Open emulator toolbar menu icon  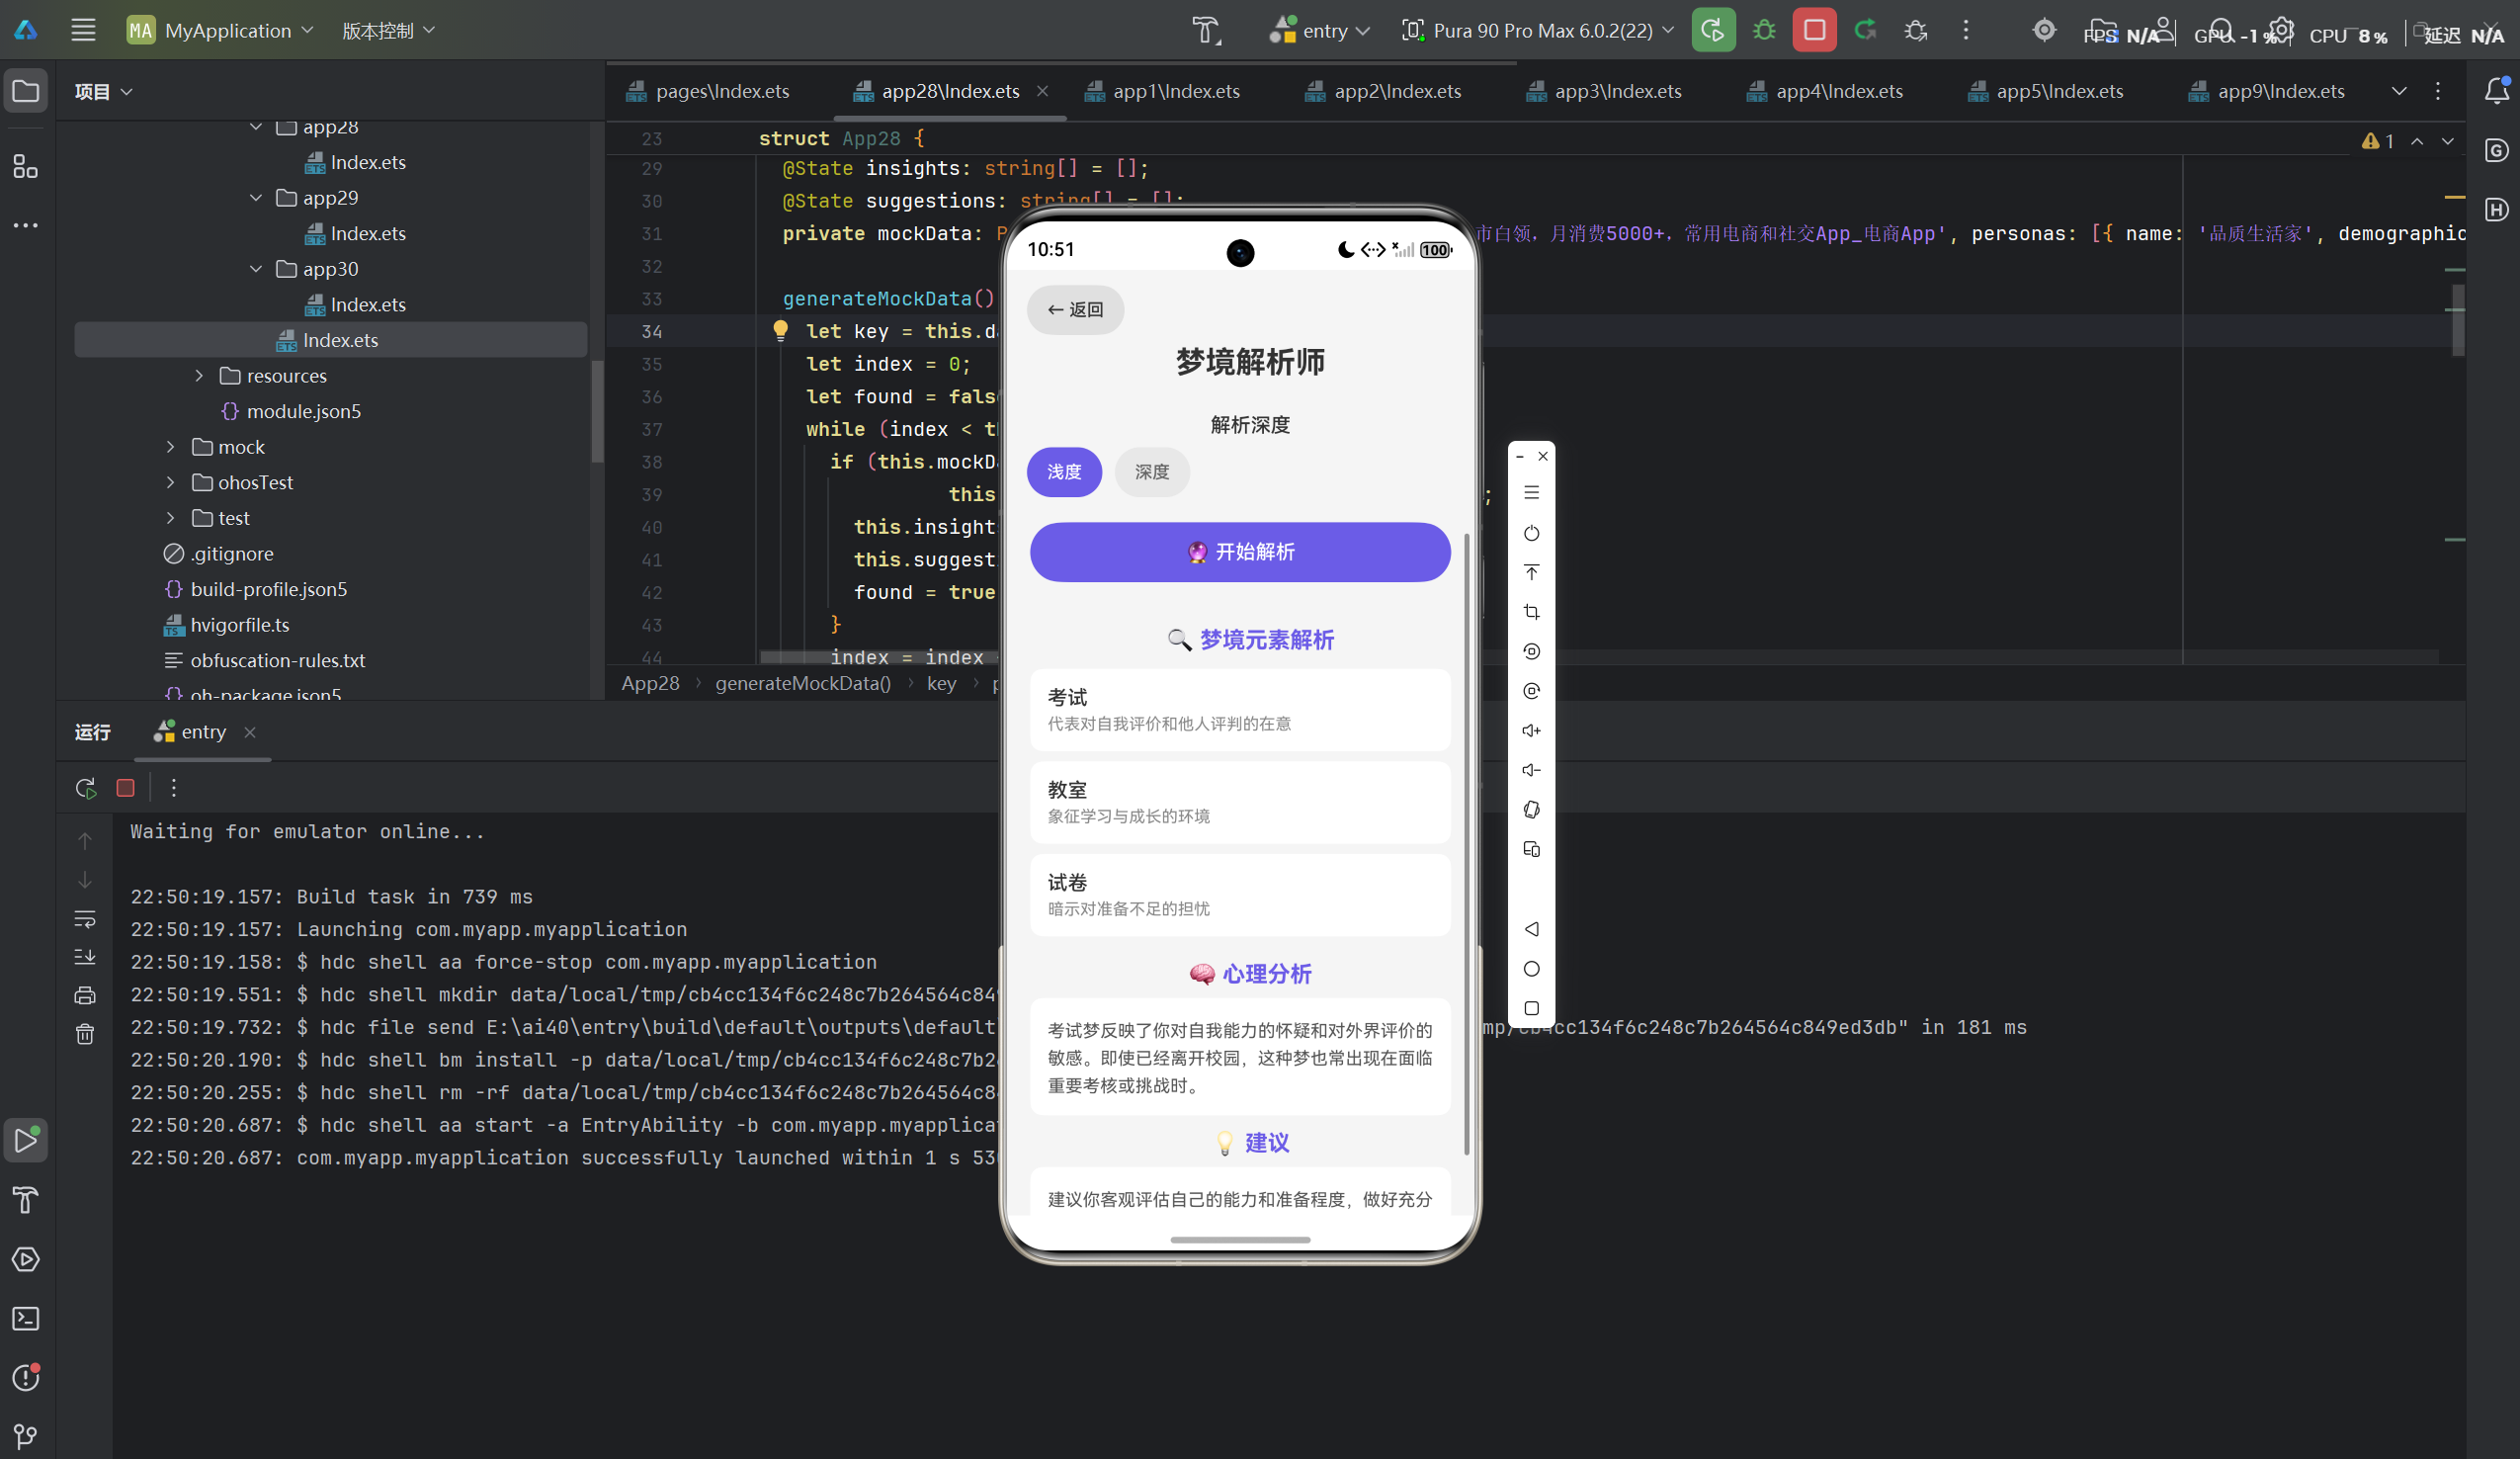point(1531,493)
